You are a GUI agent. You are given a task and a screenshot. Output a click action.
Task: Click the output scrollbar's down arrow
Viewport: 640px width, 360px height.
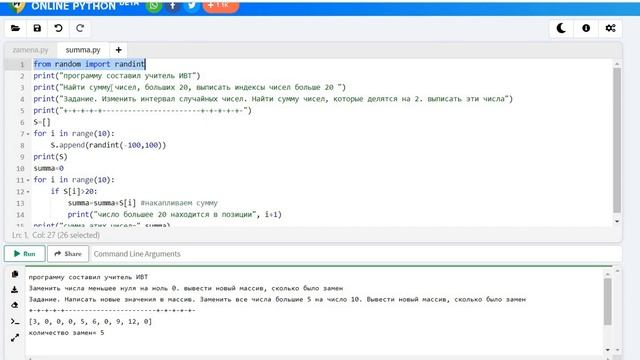[608, 350]
